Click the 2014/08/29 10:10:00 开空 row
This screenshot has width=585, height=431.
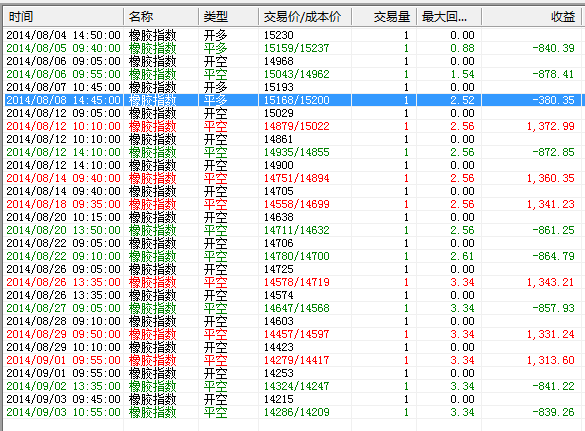pos(292,347)
